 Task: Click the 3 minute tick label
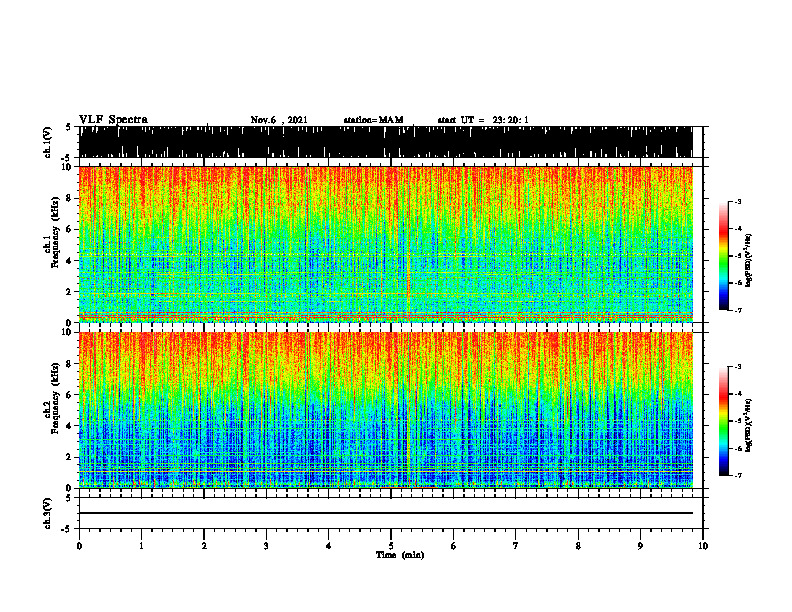tap(266, 546)
